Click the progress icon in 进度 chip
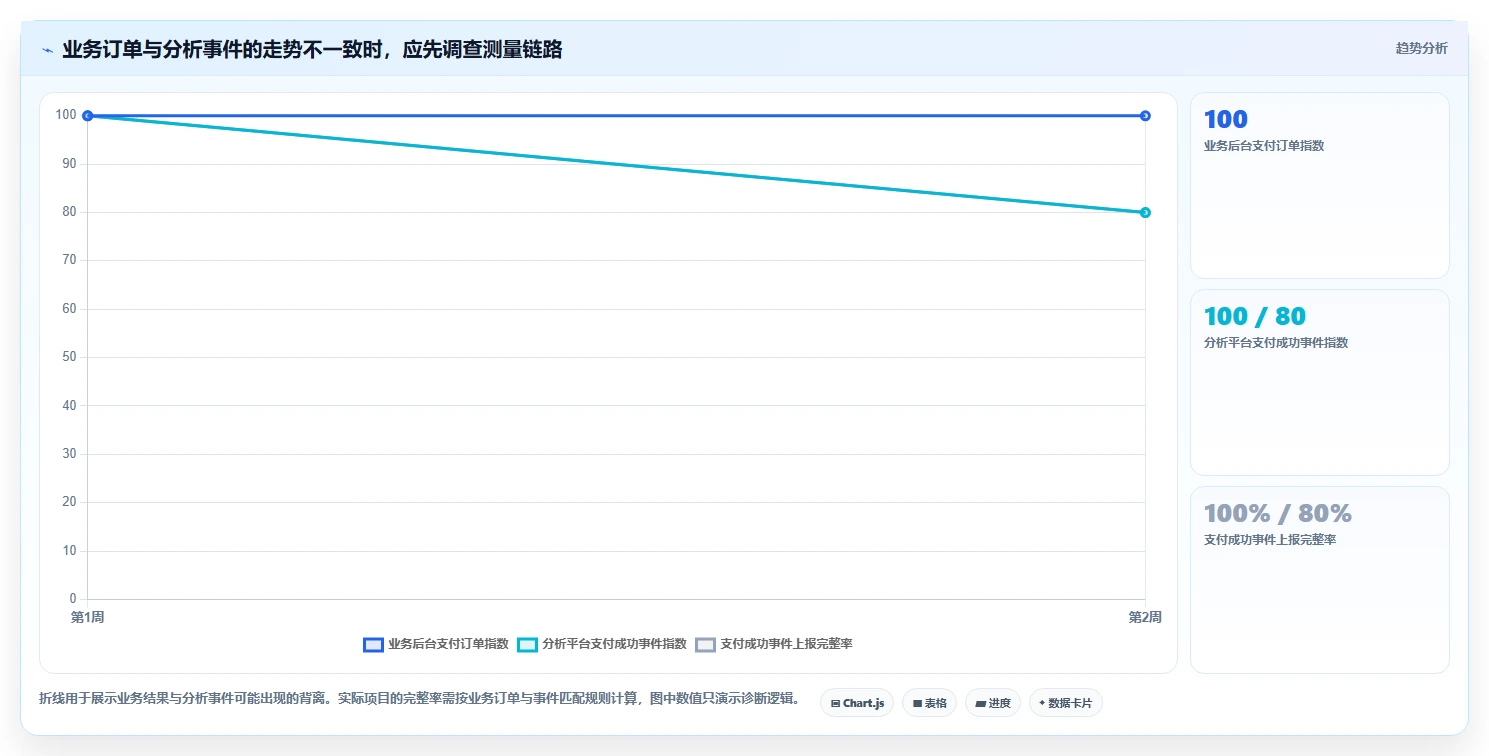 [x=980, y=703]
